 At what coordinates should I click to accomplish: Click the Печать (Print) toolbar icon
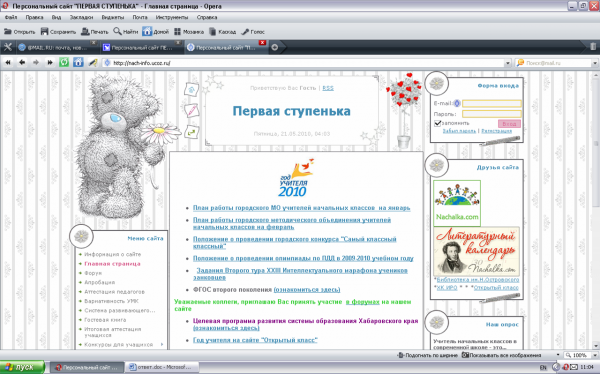click(x=85, y=31)
